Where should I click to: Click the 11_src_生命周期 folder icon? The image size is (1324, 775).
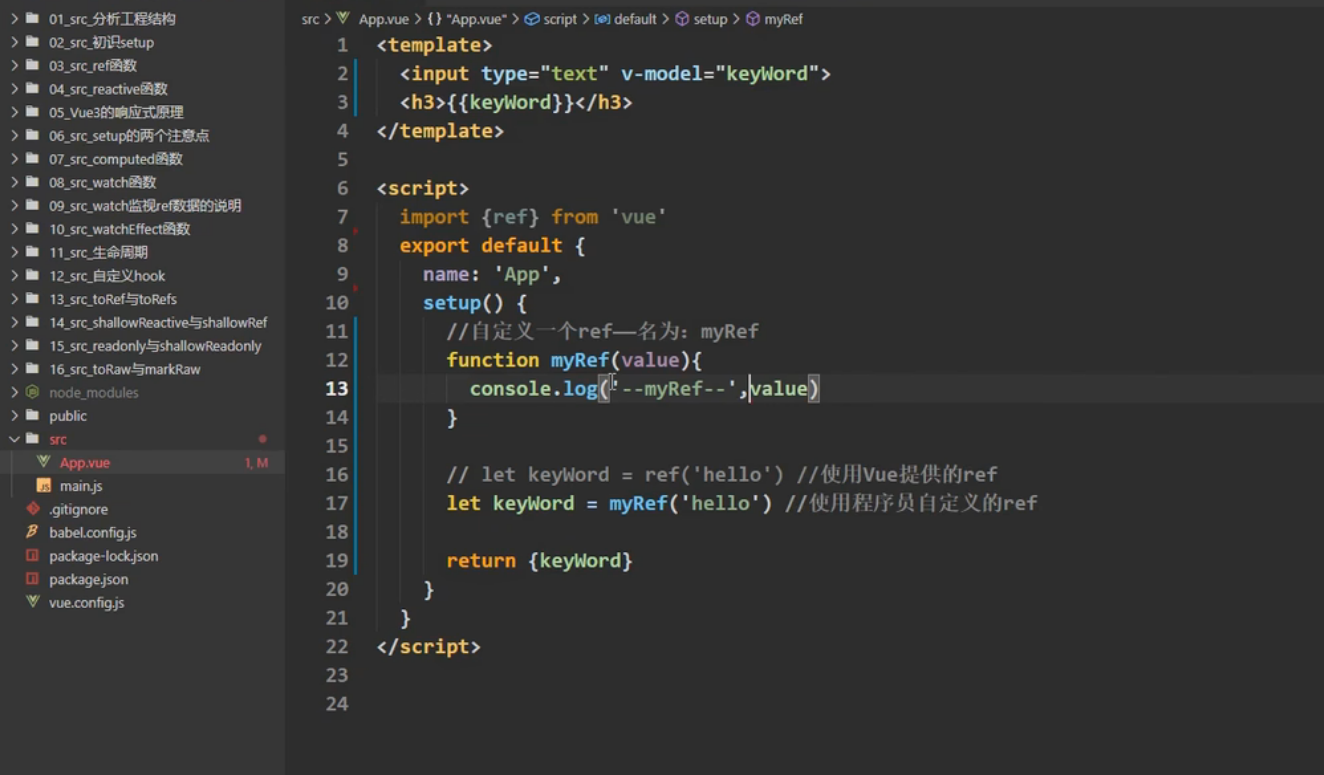click(x=33, y=252)
